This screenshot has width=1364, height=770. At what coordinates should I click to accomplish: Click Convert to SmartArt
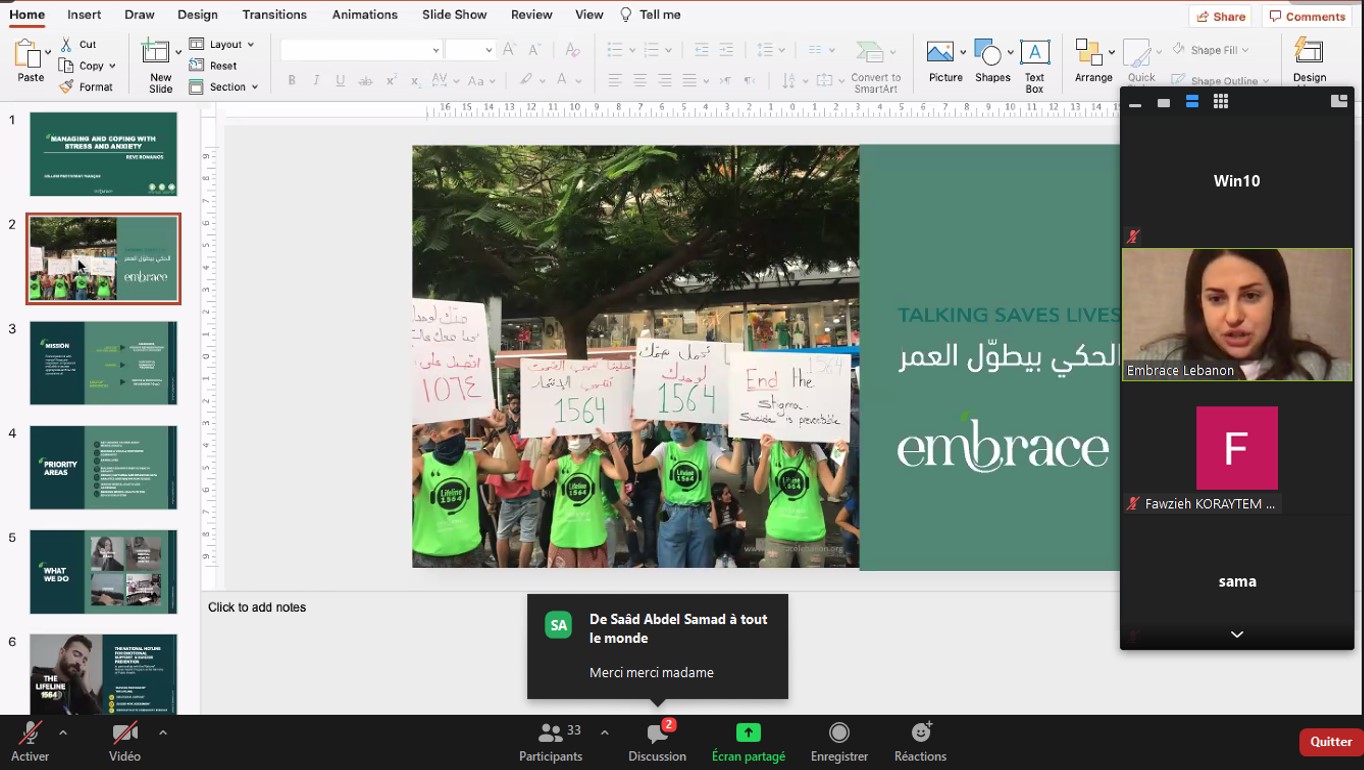875,66
